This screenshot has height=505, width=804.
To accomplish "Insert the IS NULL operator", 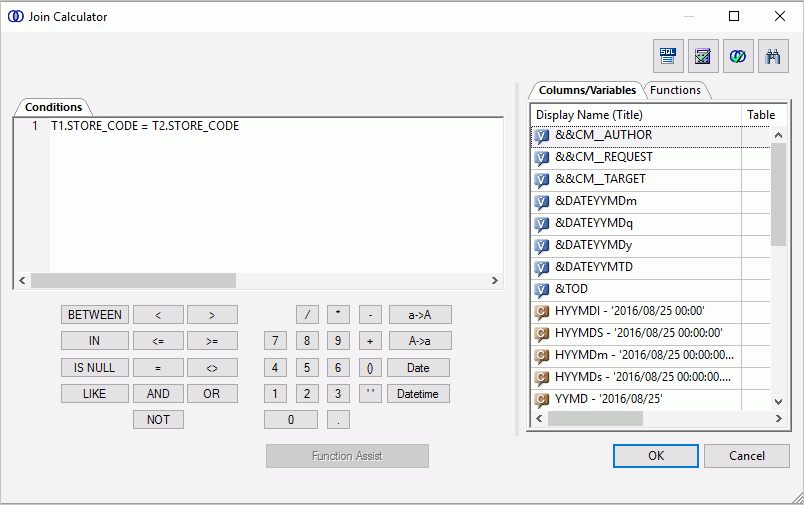I will pyautogui.click(x=95, y=368).
